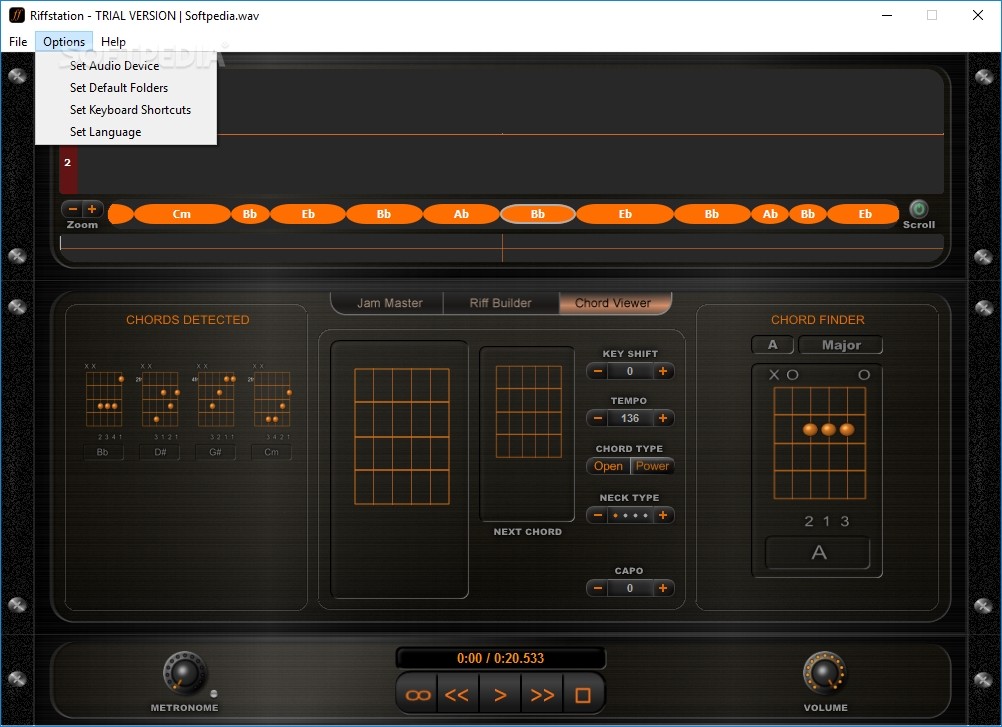This screenshot has height=727, width=1002.
Task: Click the D# detected chord diagram
Action: pyautogui.click(x=160, y=399)
